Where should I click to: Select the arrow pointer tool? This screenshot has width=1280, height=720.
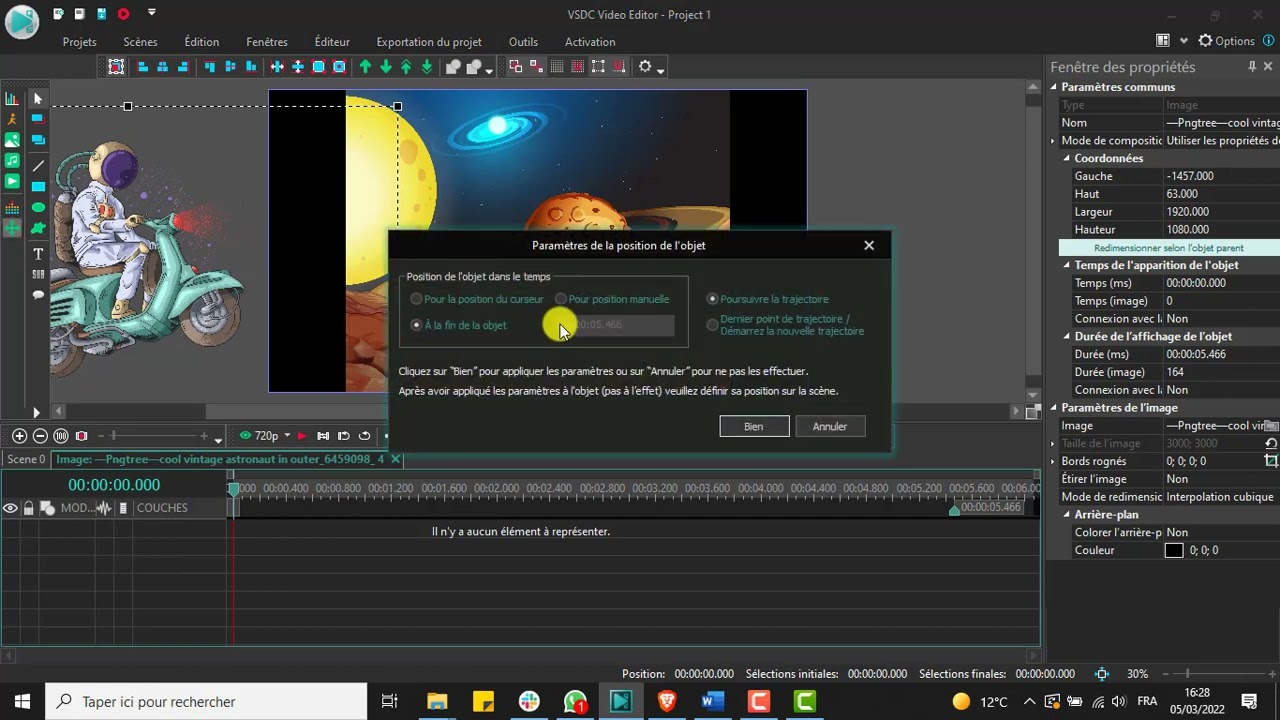pos(38,99)
